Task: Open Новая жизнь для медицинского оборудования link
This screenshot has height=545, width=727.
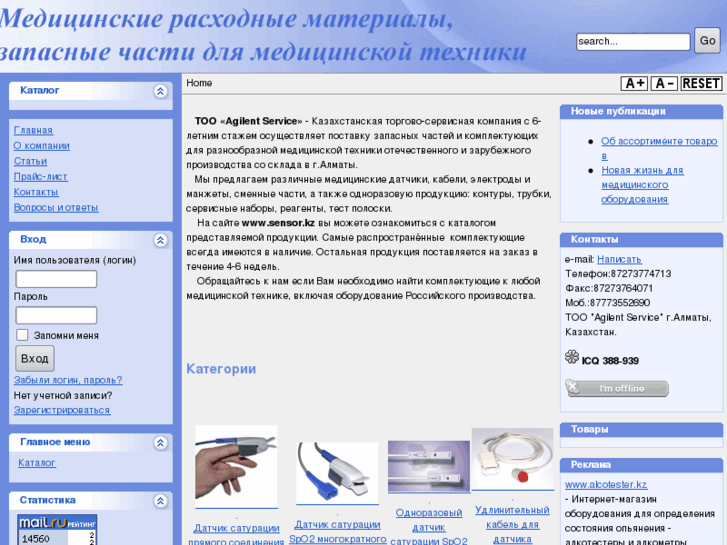Action: tap(642, 185)
